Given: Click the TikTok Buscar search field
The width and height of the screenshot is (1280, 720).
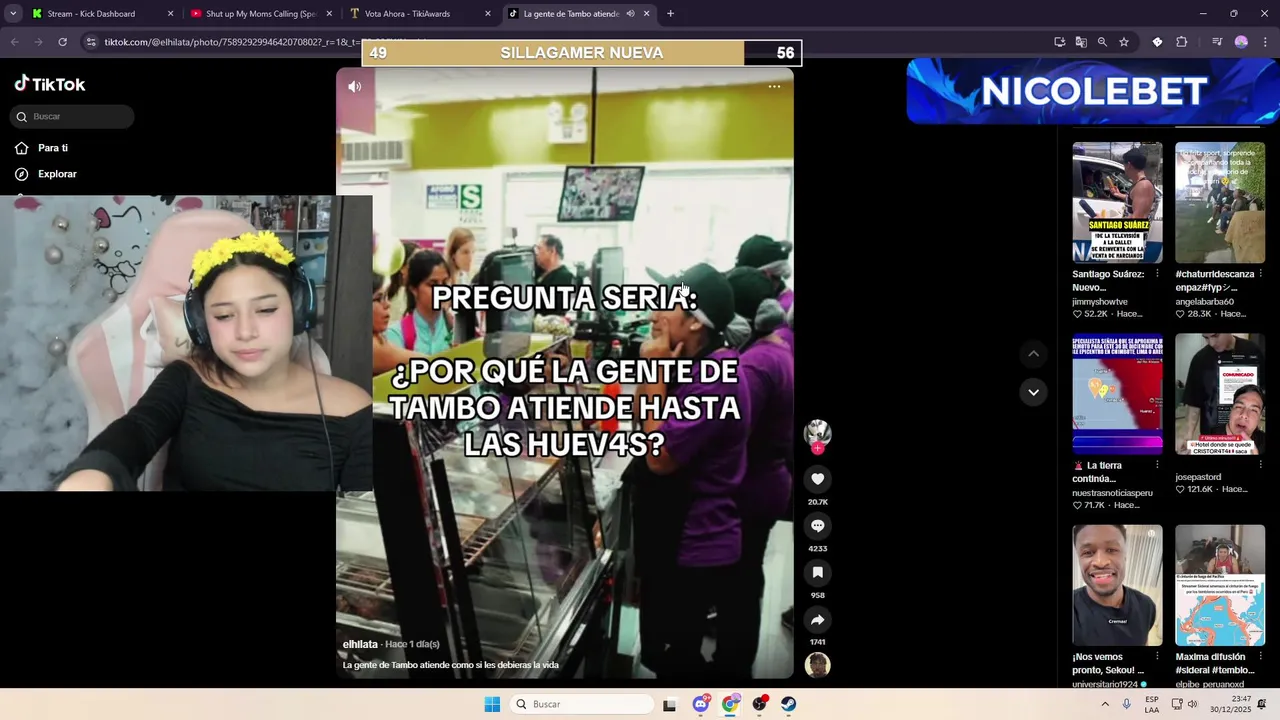Looking at the screenshot, I should [72, 117].
